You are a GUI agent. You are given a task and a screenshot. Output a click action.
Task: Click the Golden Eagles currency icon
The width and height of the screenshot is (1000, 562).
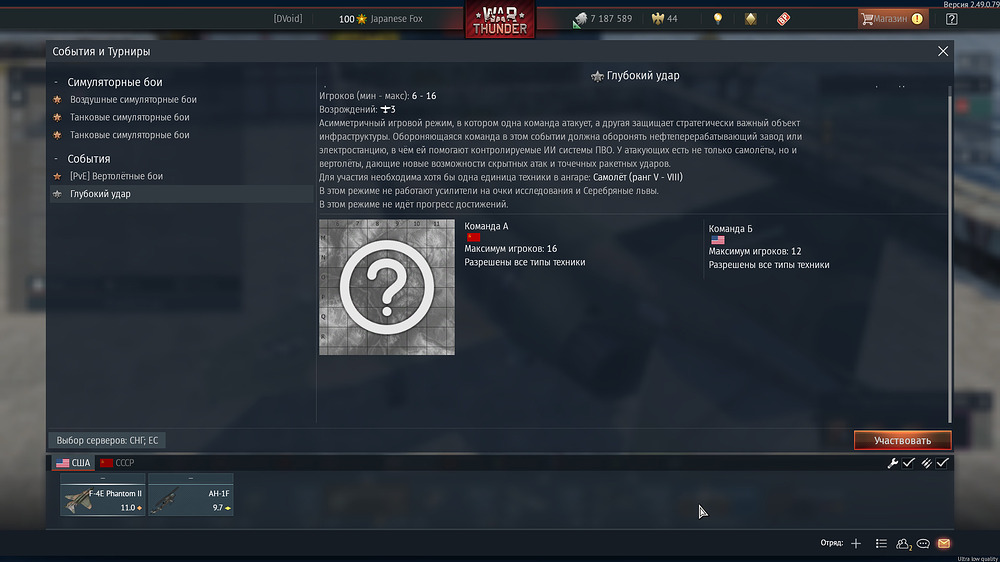click(x=658, y=18)
